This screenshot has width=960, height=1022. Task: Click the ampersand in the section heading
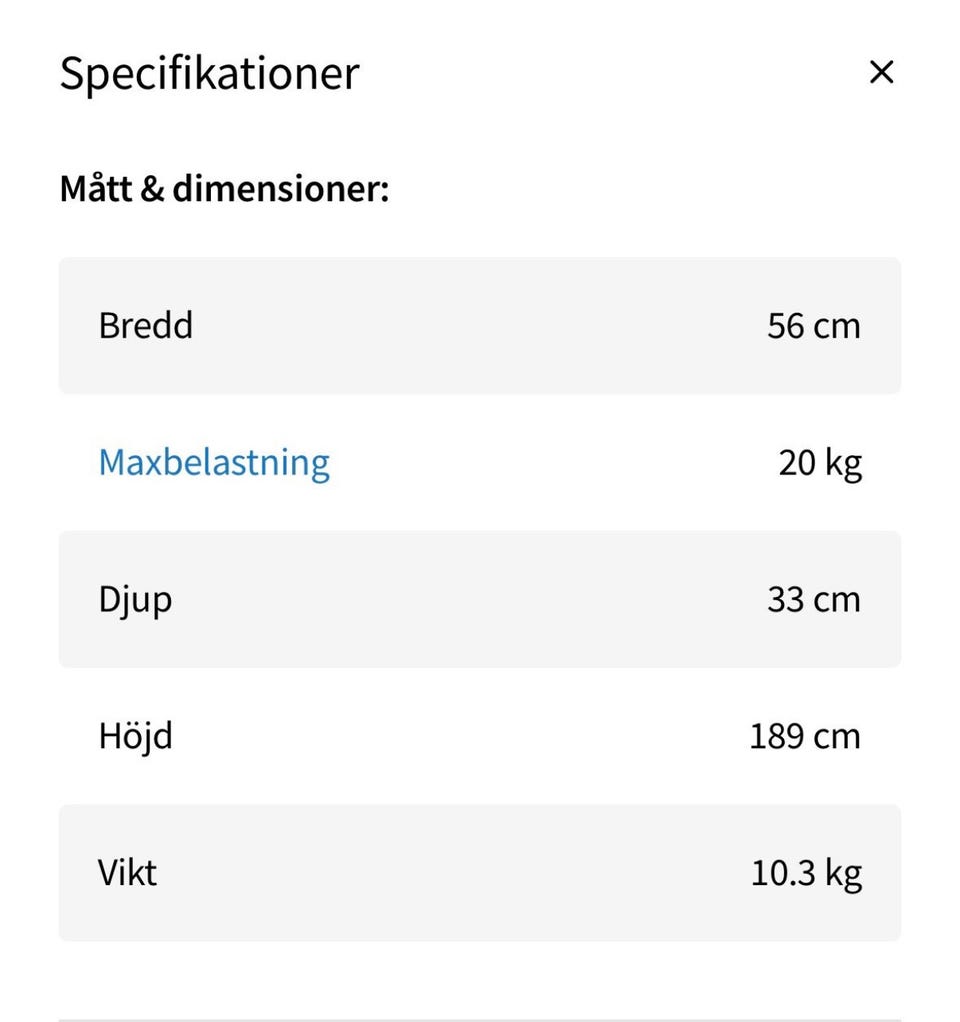[x=152, y=189]
